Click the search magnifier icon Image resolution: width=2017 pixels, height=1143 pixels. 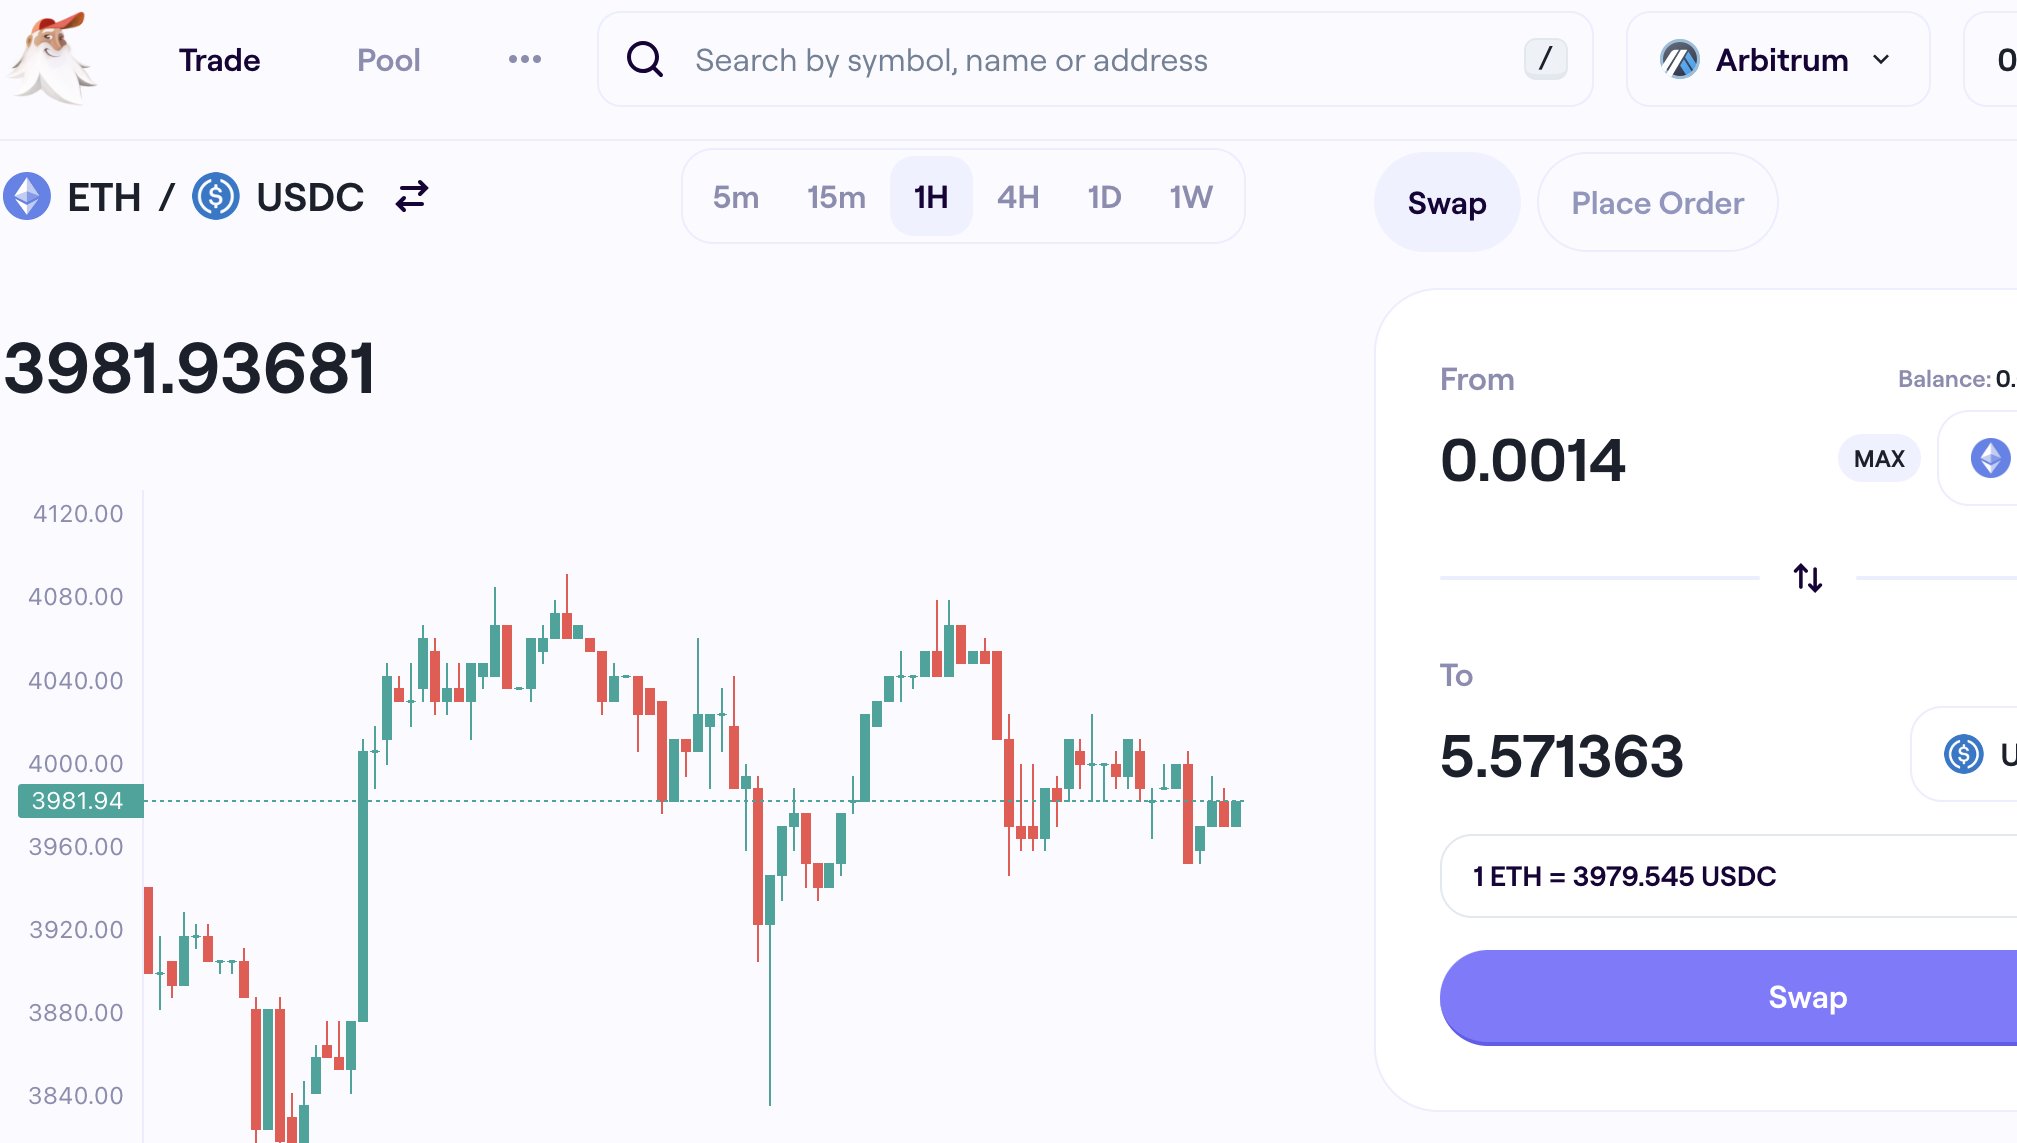(645, 60)
